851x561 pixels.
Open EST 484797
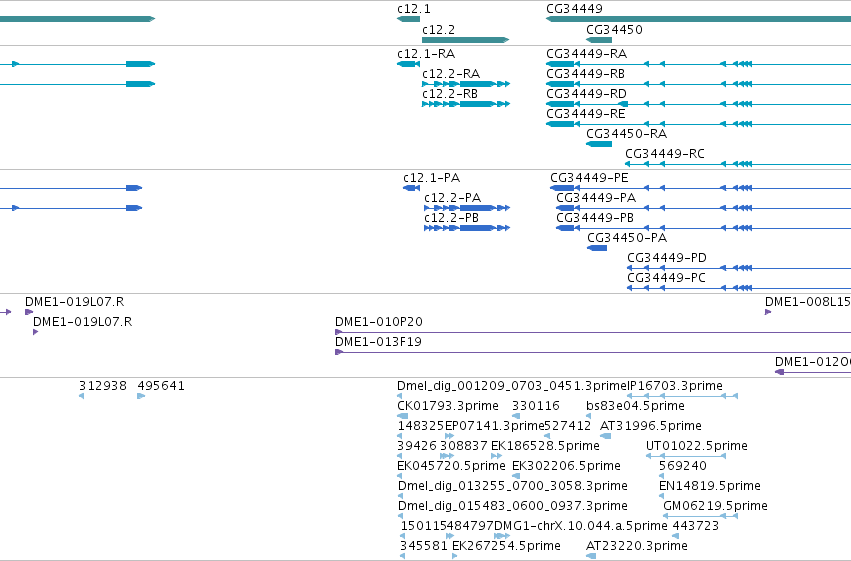(471, 527)
